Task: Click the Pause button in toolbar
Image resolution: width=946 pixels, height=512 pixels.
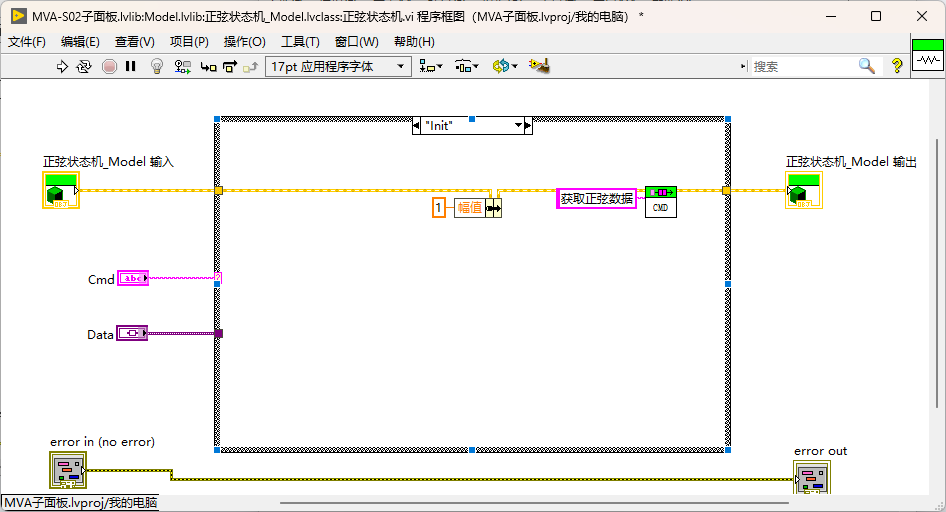Action: pyautogui.click(x=130, y=66)
